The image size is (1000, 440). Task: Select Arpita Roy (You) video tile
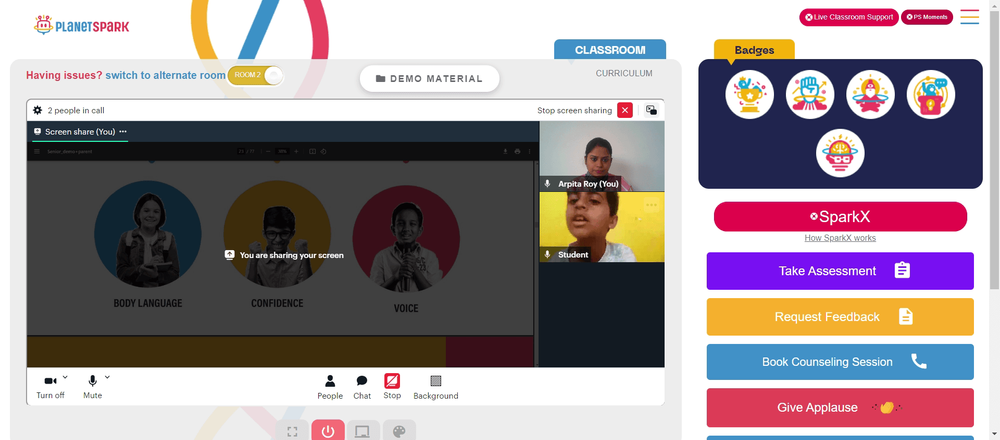[601, 156]
